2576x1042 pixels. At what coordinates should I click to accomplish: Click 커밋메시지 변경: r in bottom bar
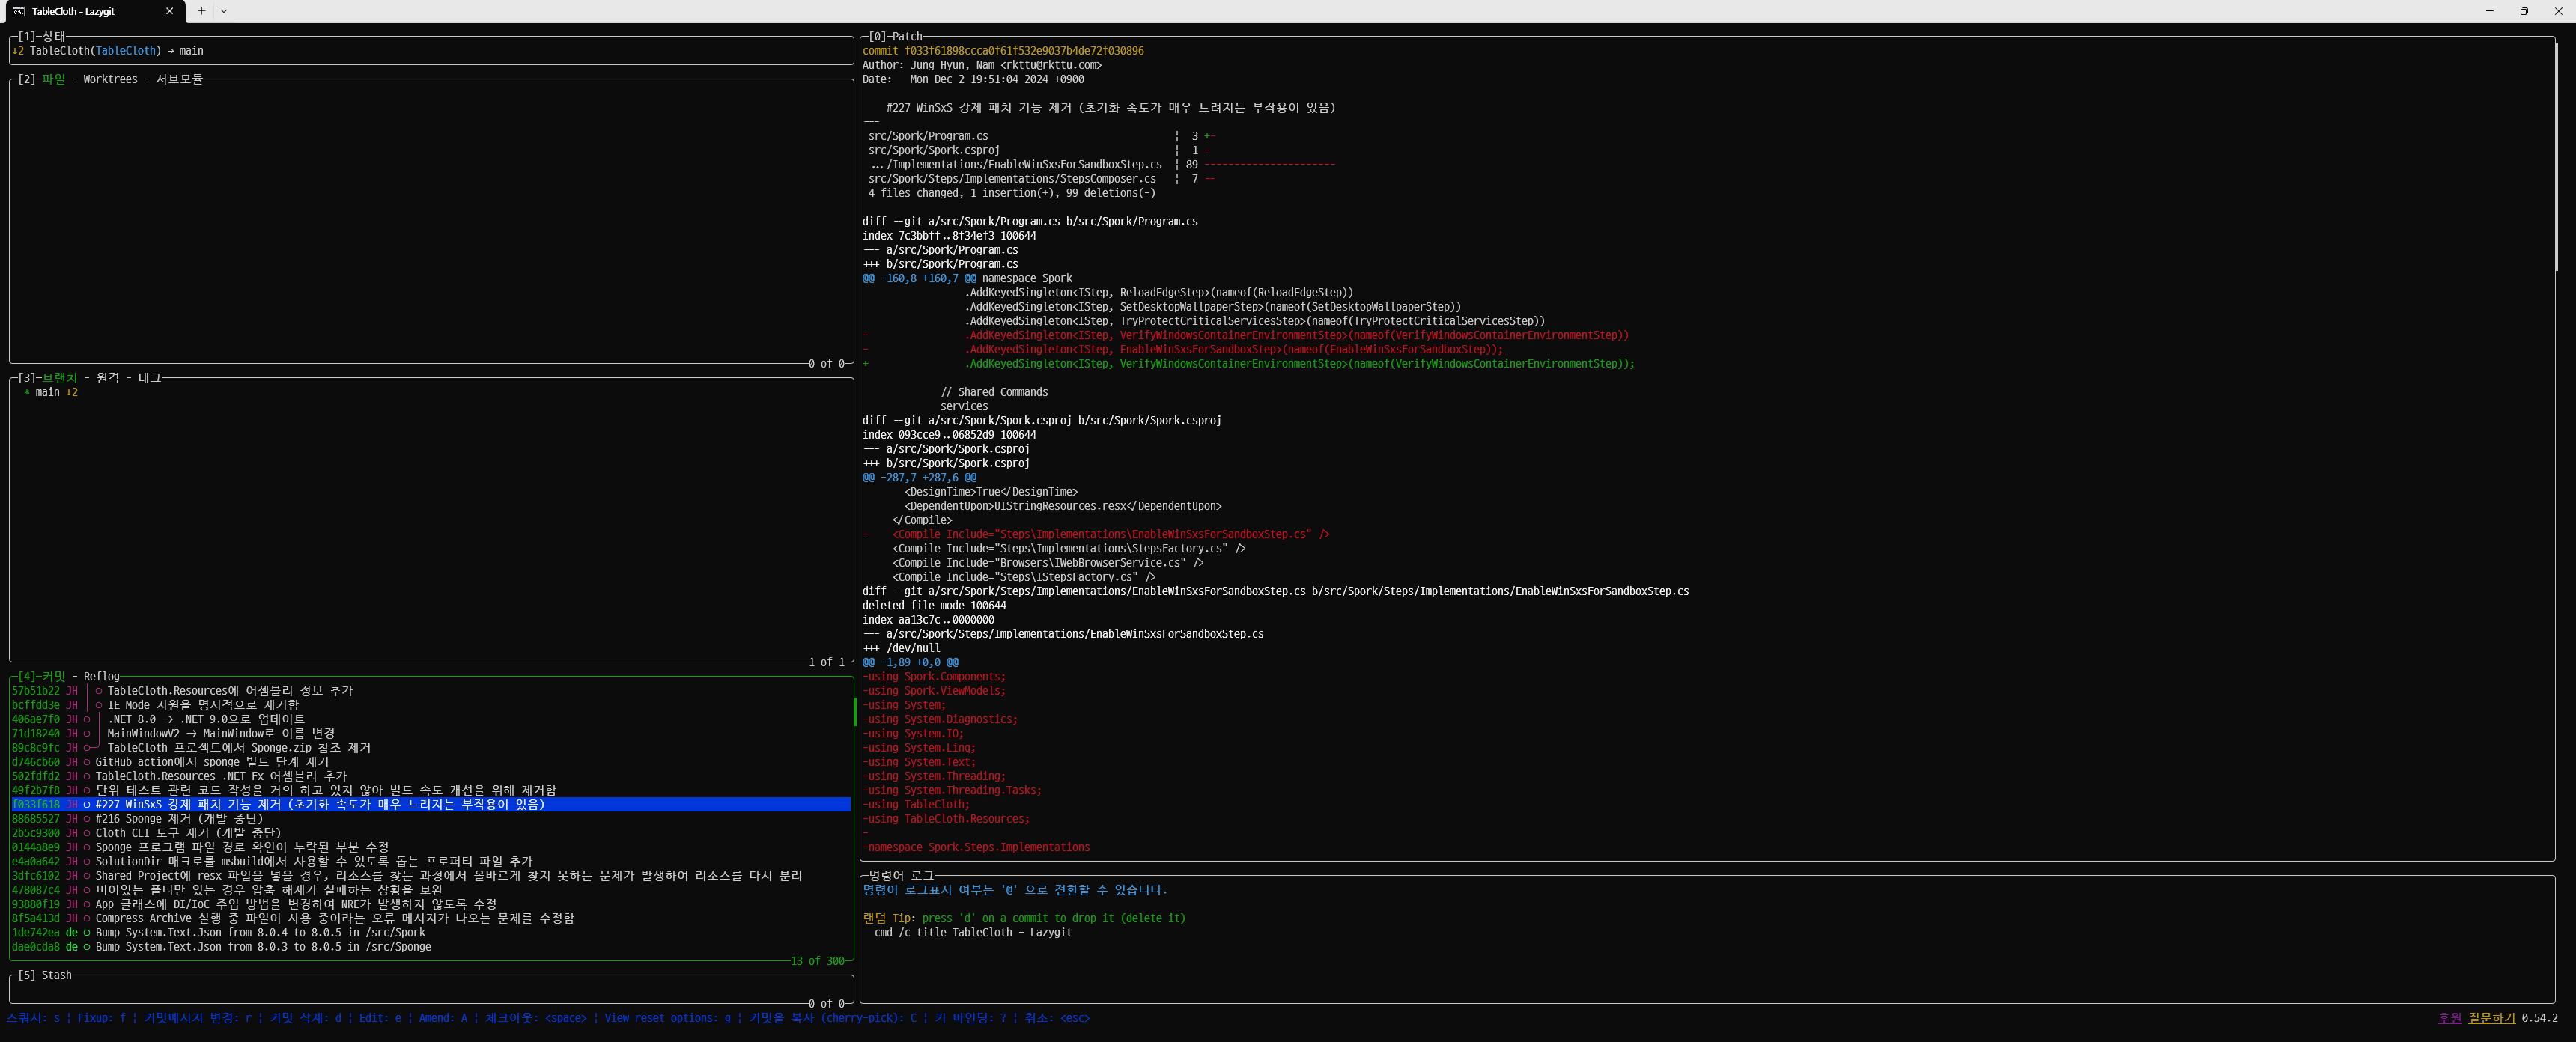click(x=198, y=1018)
